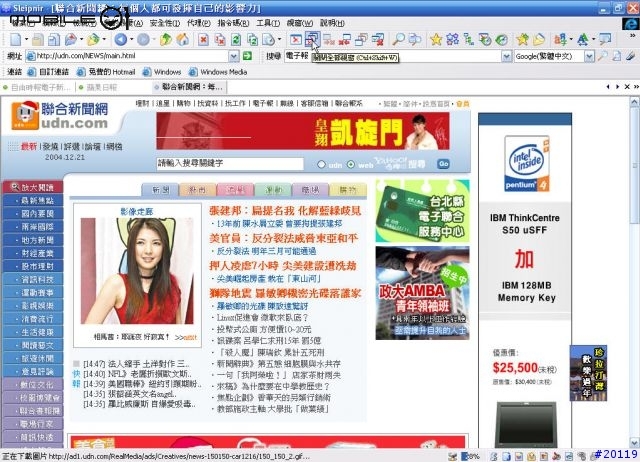The width and height of the screenshot is (640, 462).
Task: Open the Windows Media link shortcut
Action: (218, 72)
